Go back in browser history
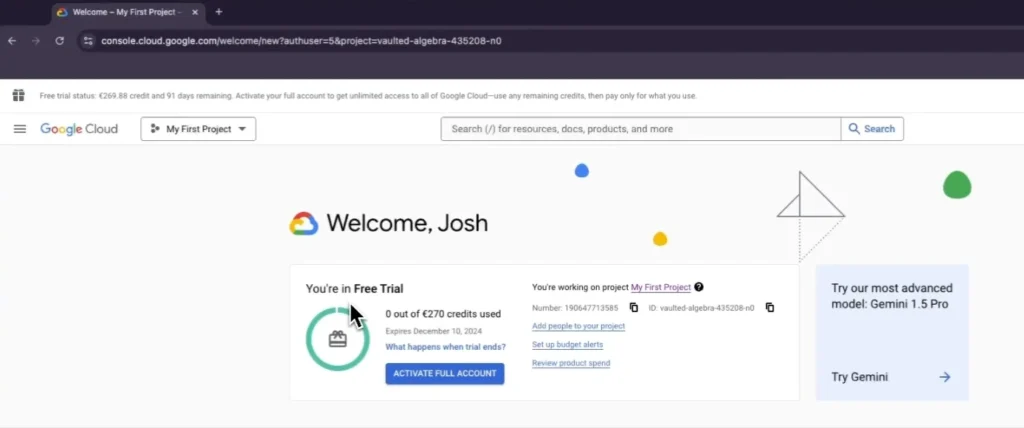The image size is (1024, 428). (x=12, y=41)
